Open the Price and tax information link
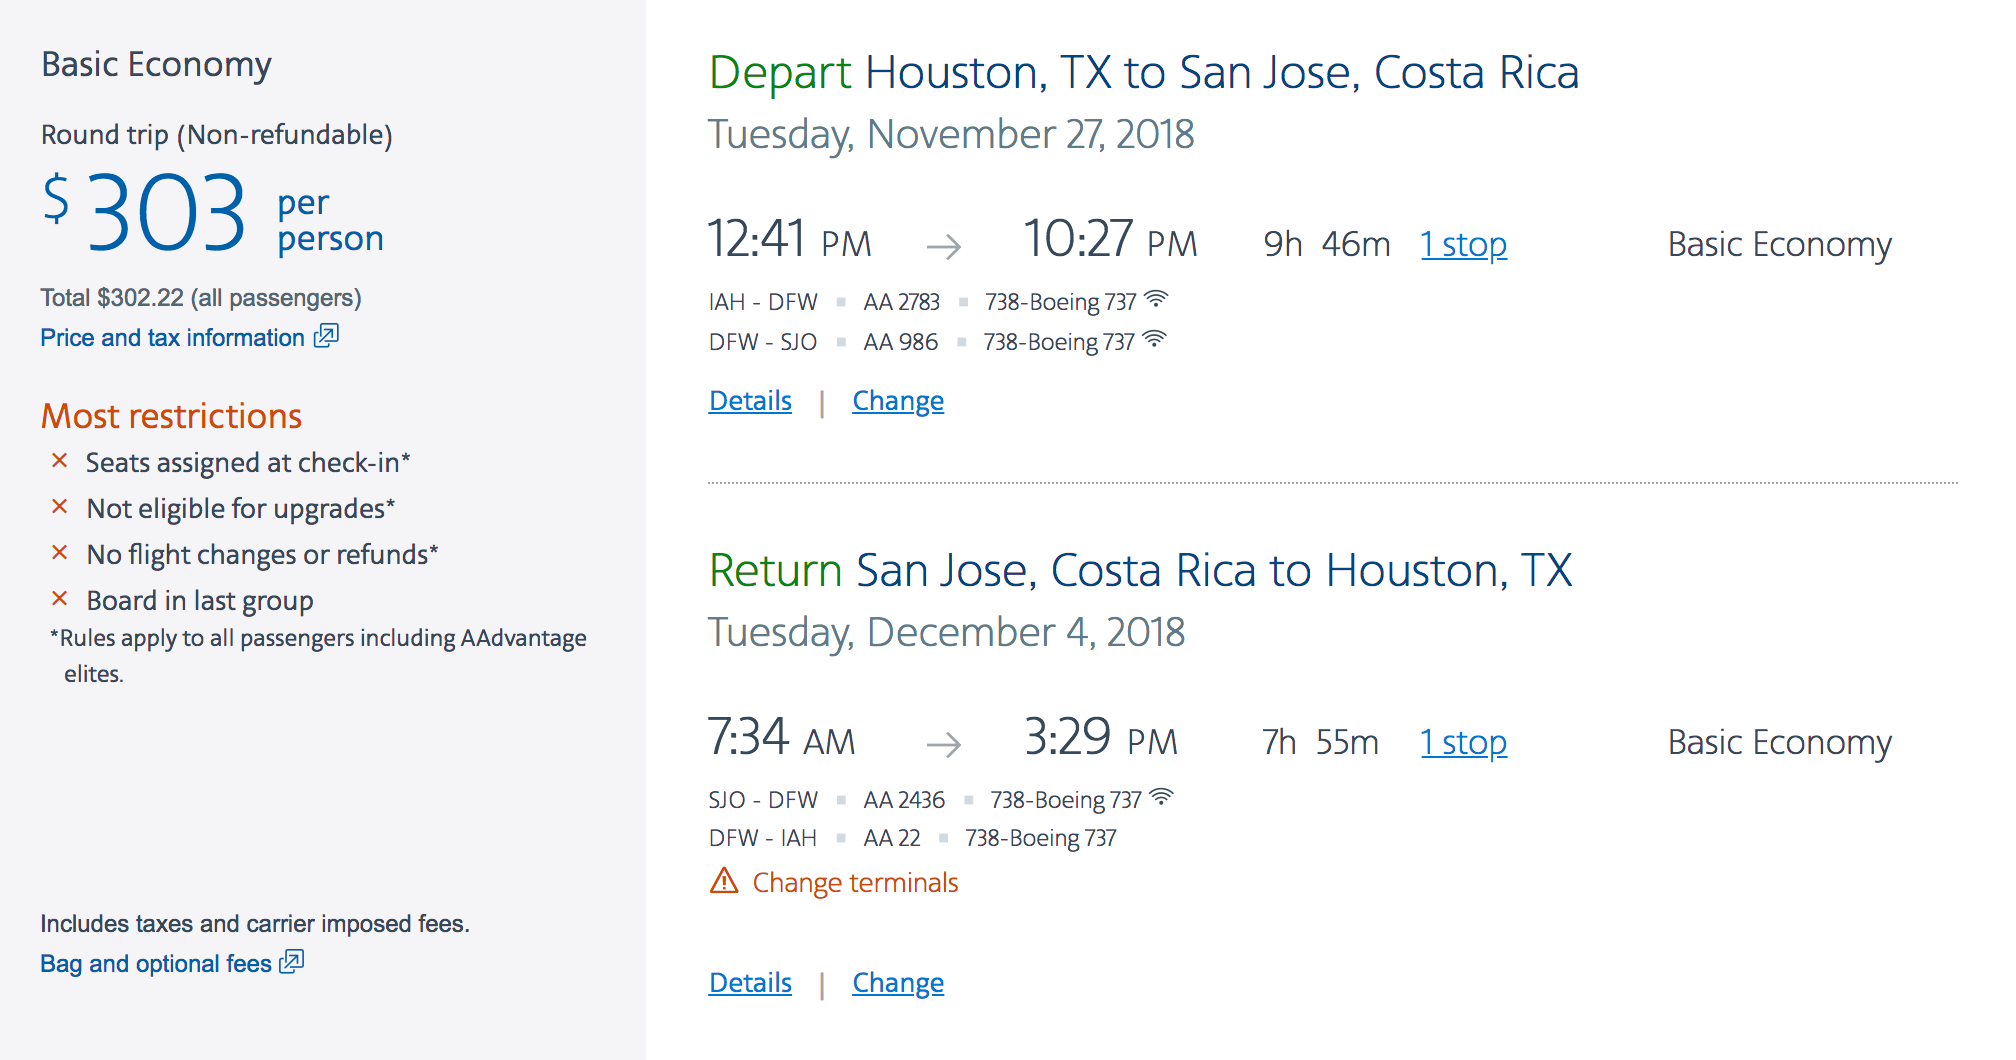The image size is (2016, 1060). point(172,338)
